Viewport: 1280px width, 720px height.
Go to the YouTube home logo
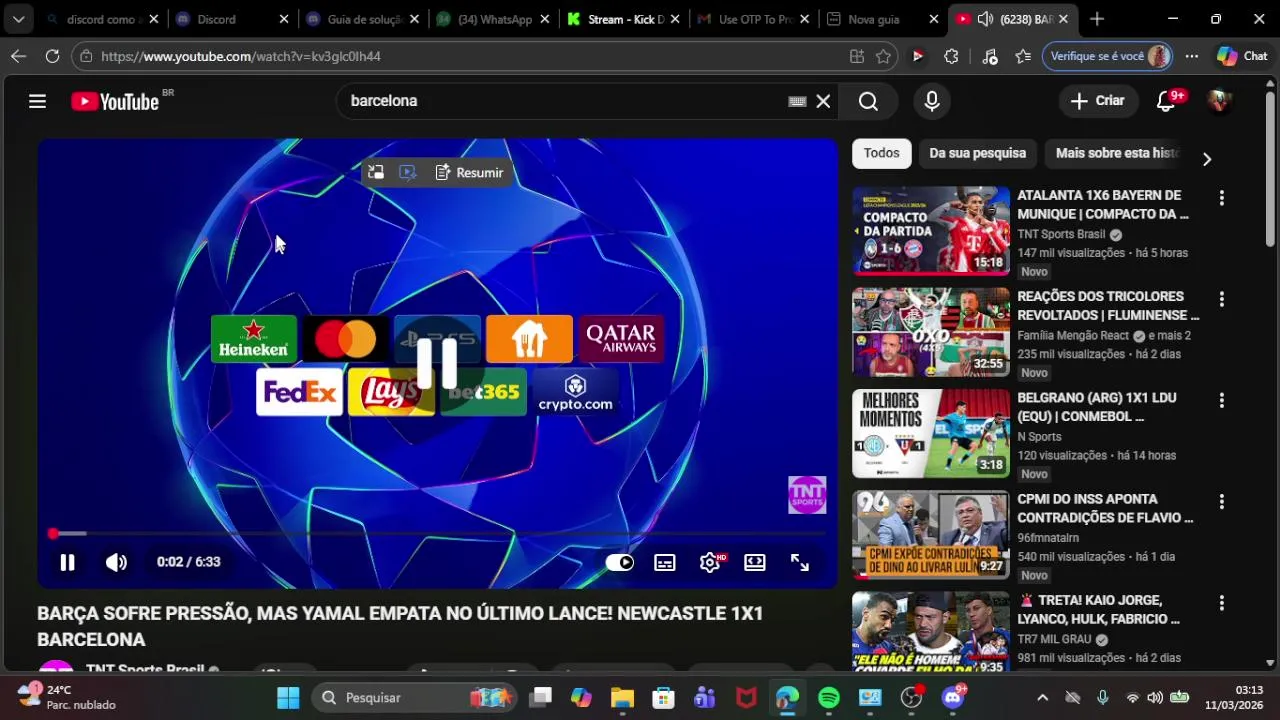(x=115, y=101)
